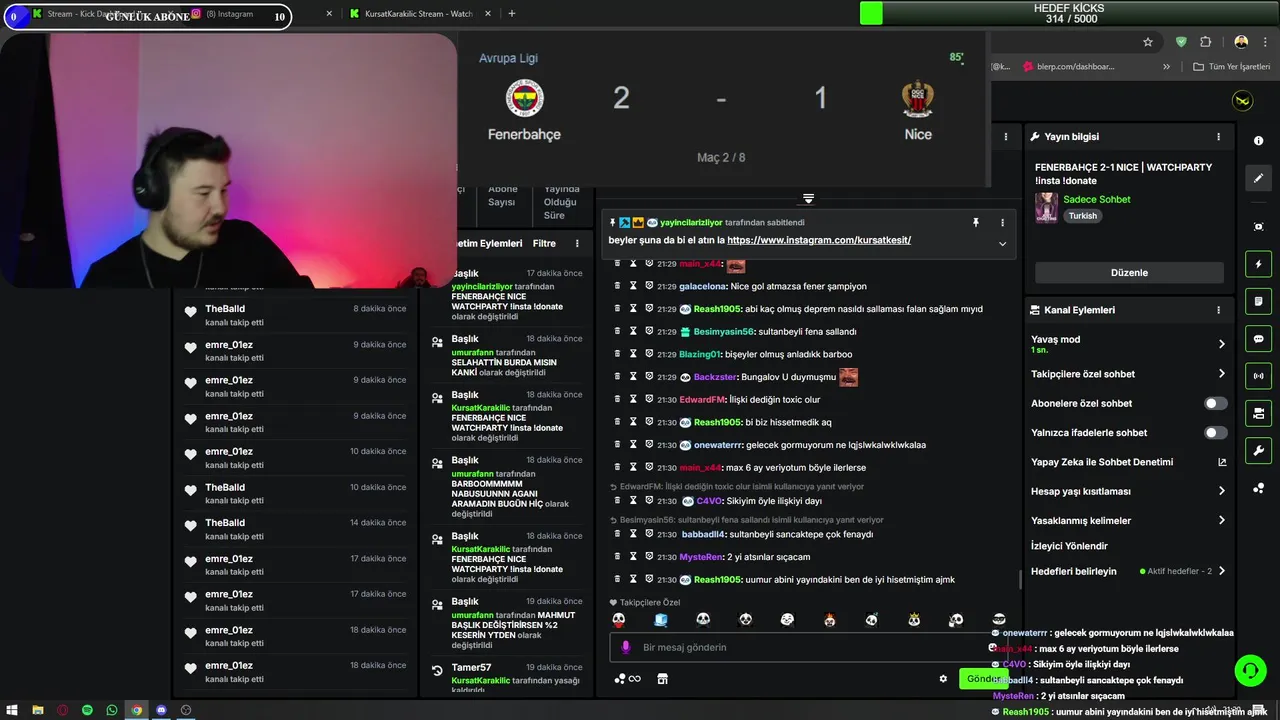Viewport: 1280px width, 720px height.
Task: Expand Yasaklanmış kelimeler options
Action: click(1221, 520)
